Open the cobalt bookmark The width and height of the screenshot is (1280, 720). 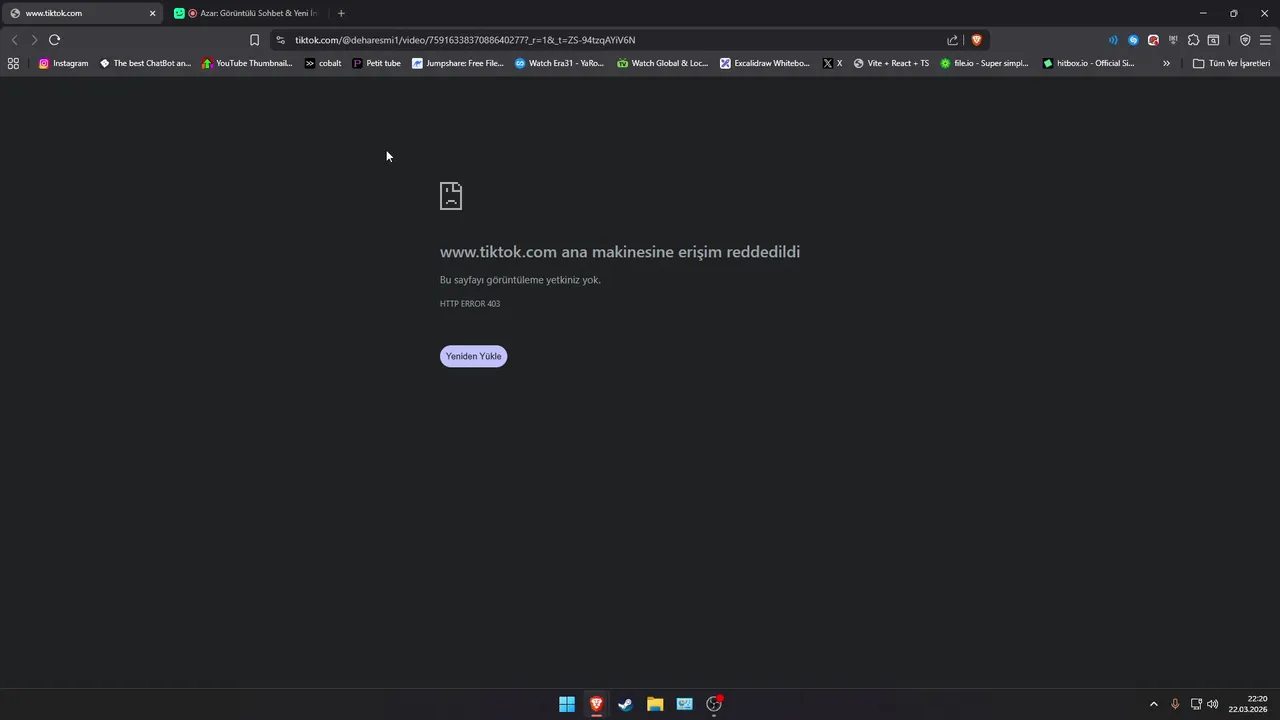tap(323, 63)
